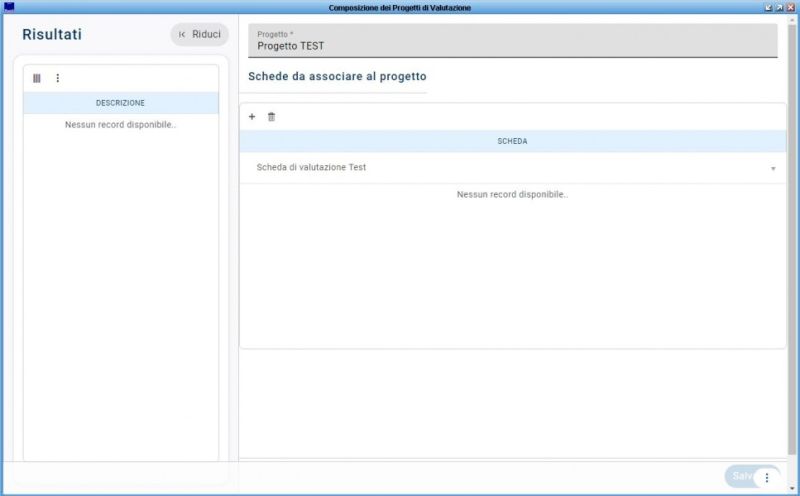Click 'Nessun record disponibile' in Risultati list
The image size is (800, 496).
point(120,125)
